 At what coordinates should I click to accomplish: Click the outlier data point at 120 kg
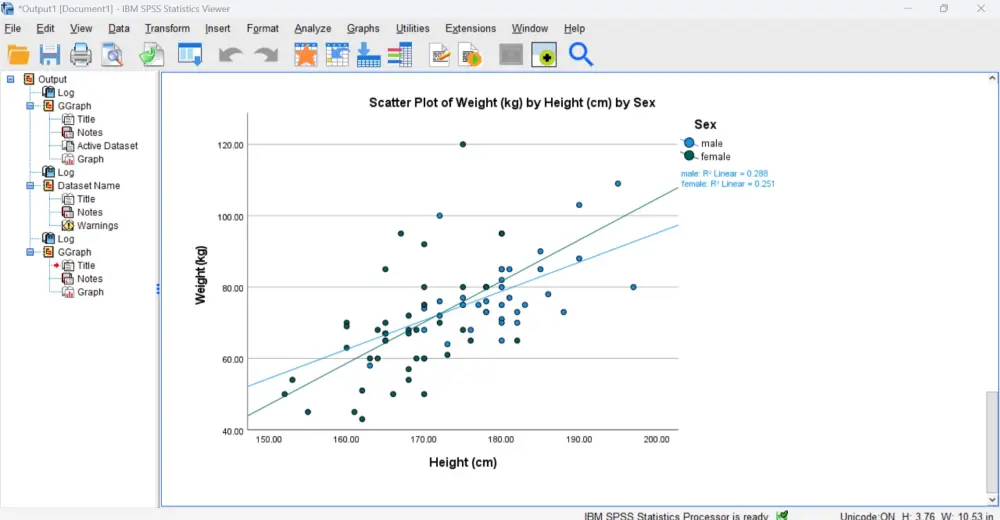(463, 144)
